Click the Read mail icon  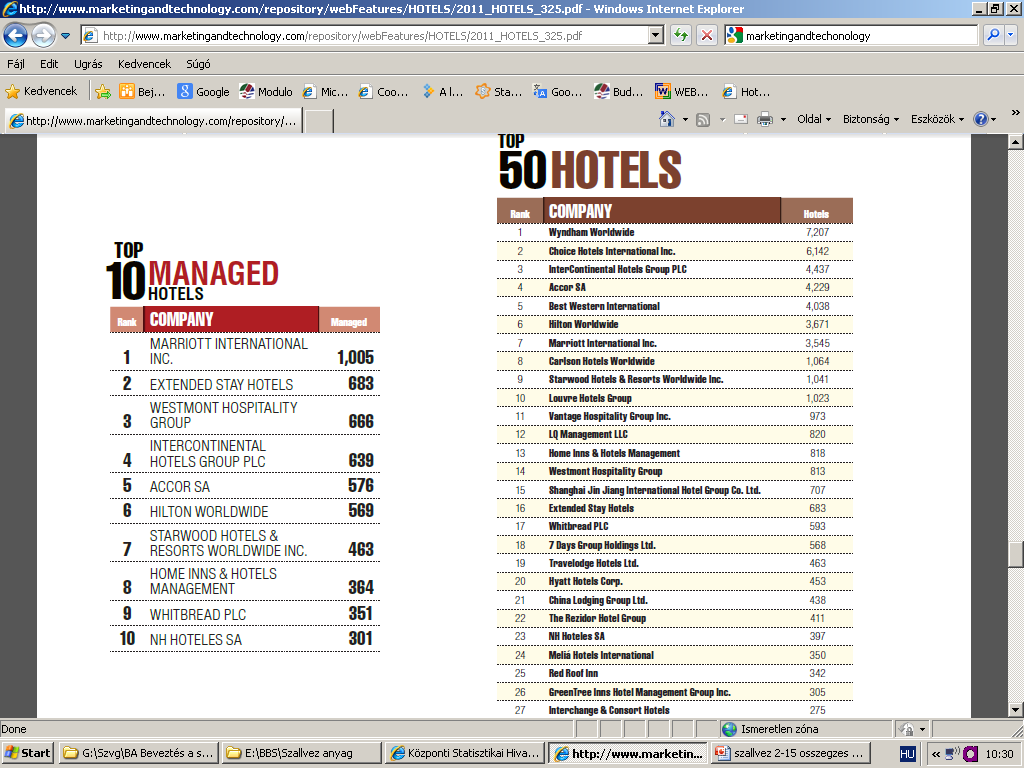(741, 120)
